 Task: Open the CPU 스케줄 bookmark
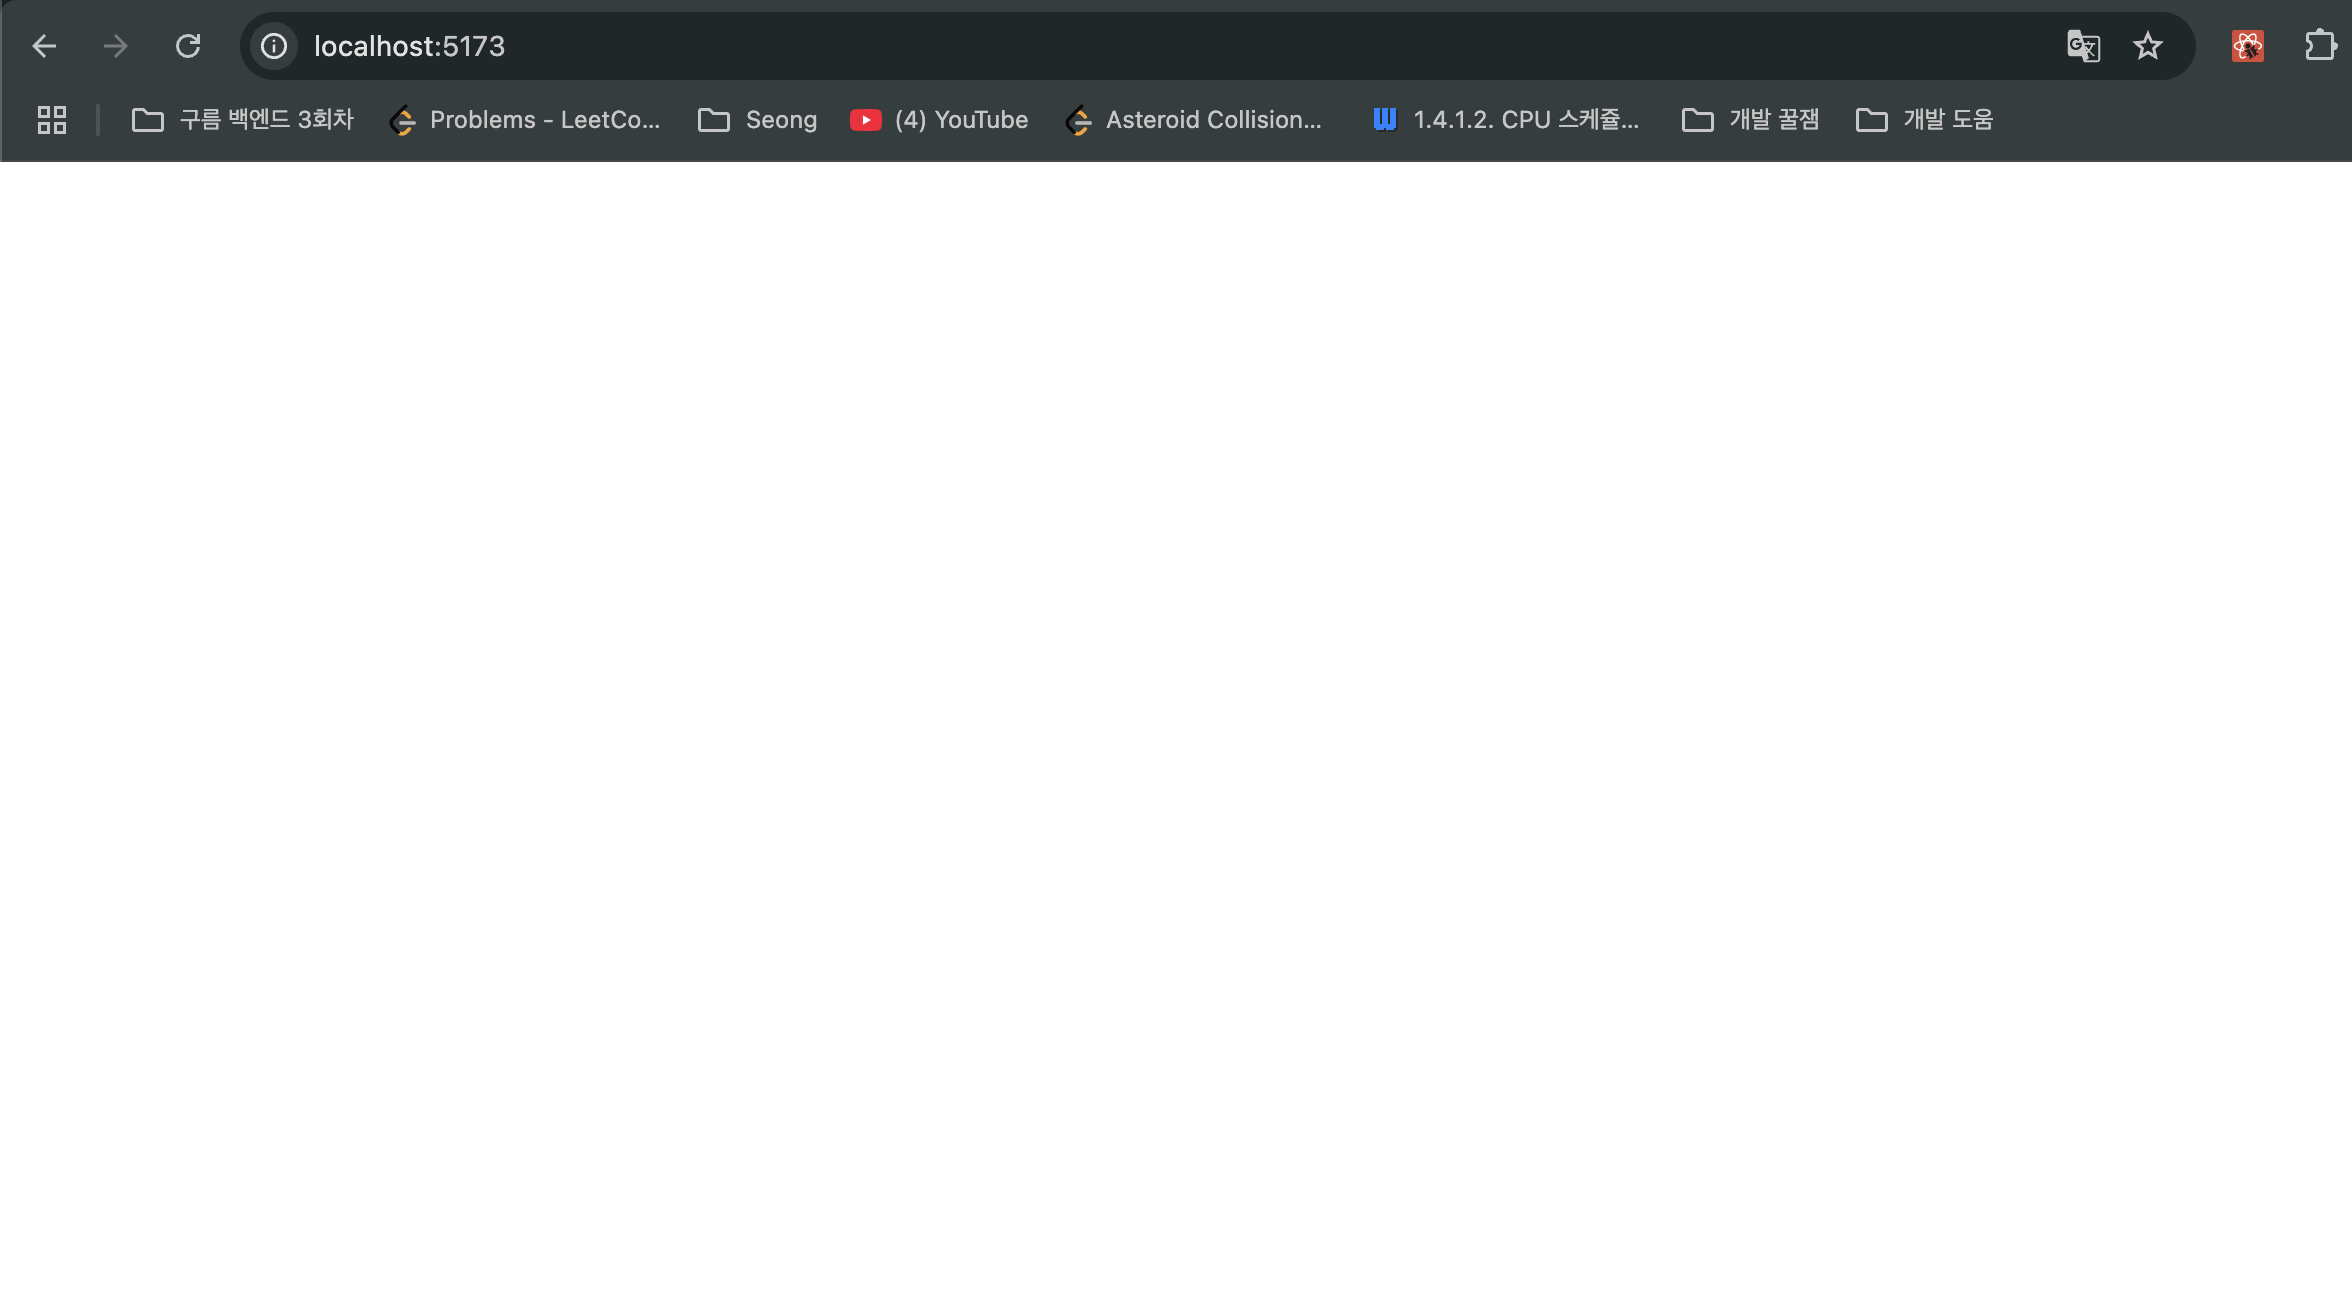[1506, 120]
